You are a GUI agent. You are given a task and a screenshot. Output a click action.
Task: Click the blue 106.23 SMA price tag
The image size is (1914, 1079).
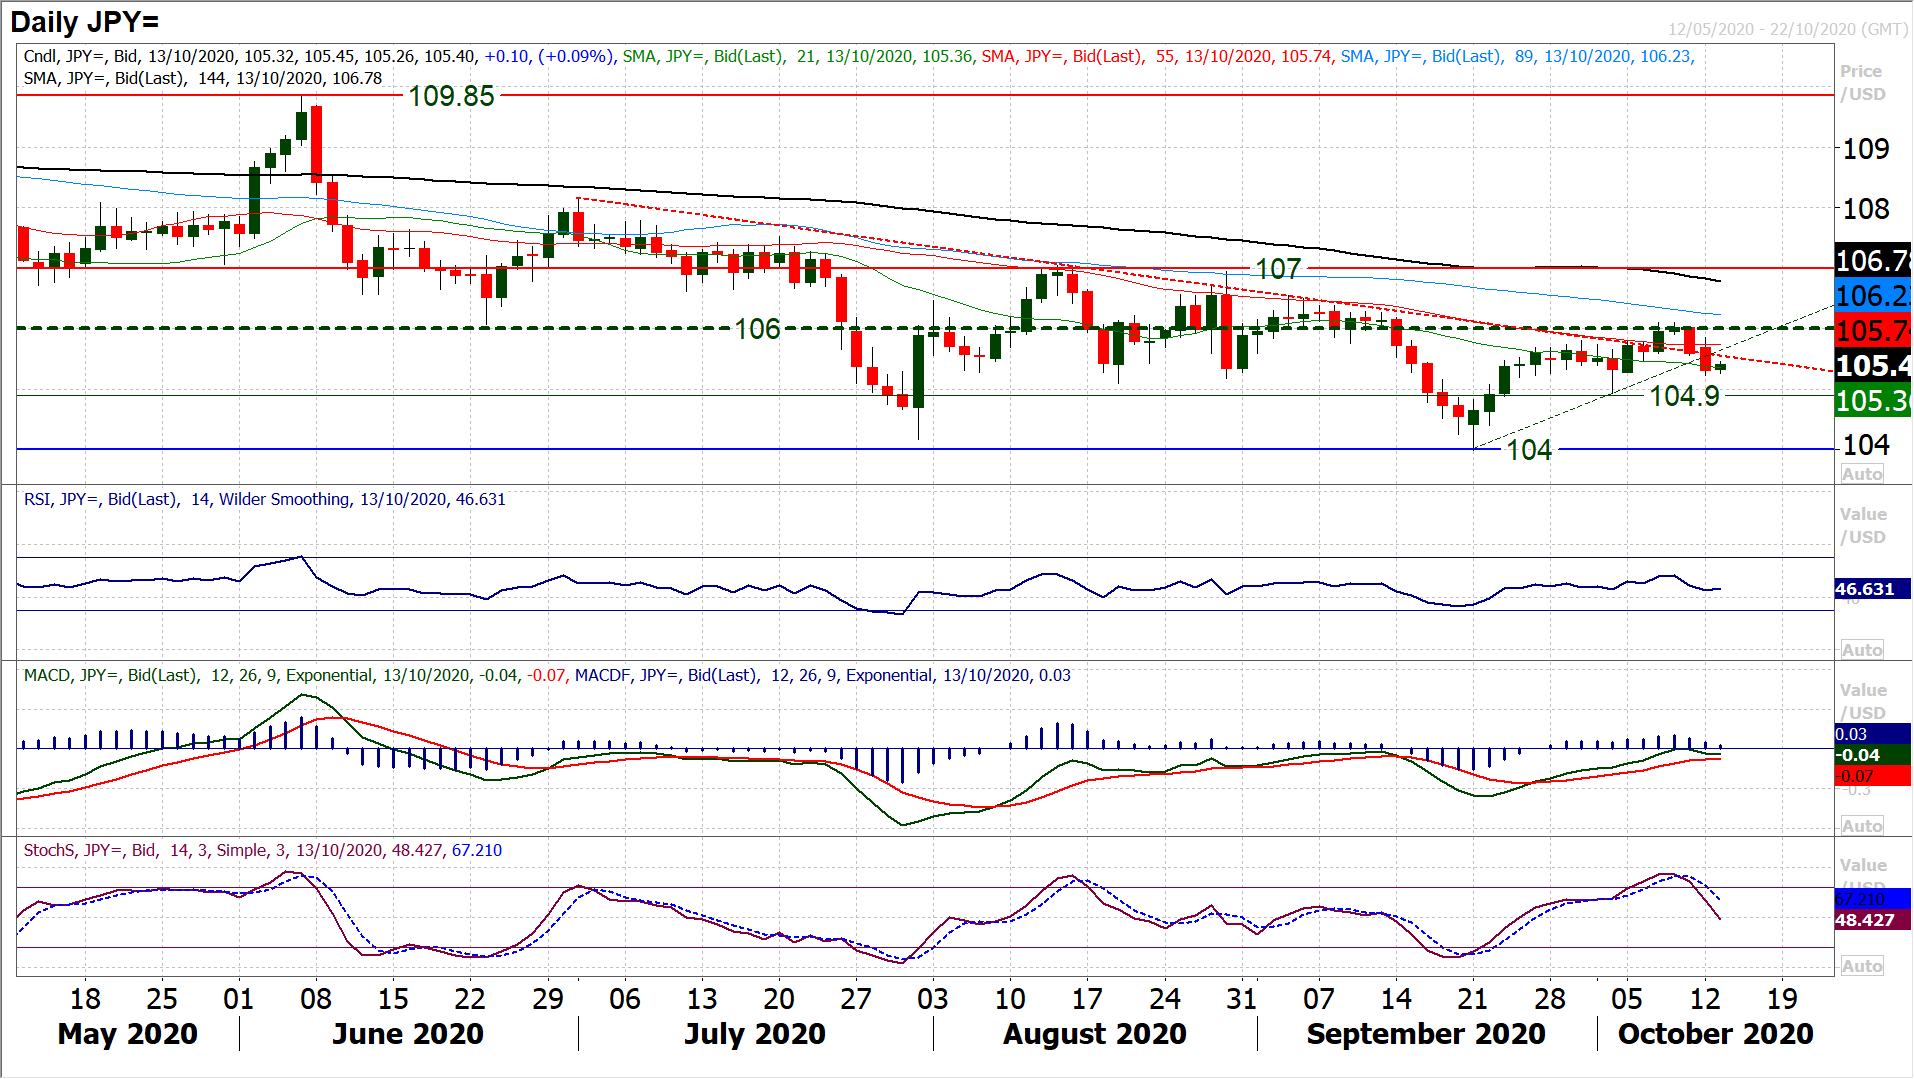click(x=1872, y=296)
